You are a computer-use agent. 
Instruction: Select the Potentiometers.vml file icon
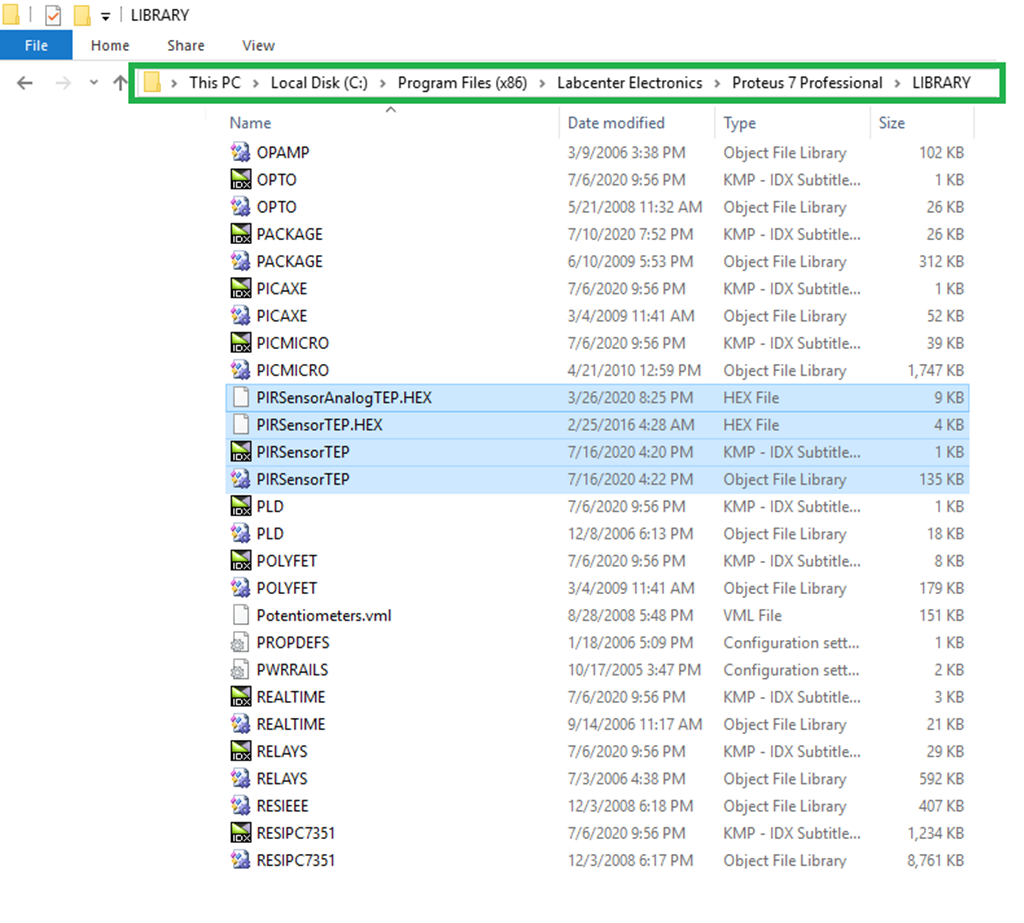coord(240,616)
